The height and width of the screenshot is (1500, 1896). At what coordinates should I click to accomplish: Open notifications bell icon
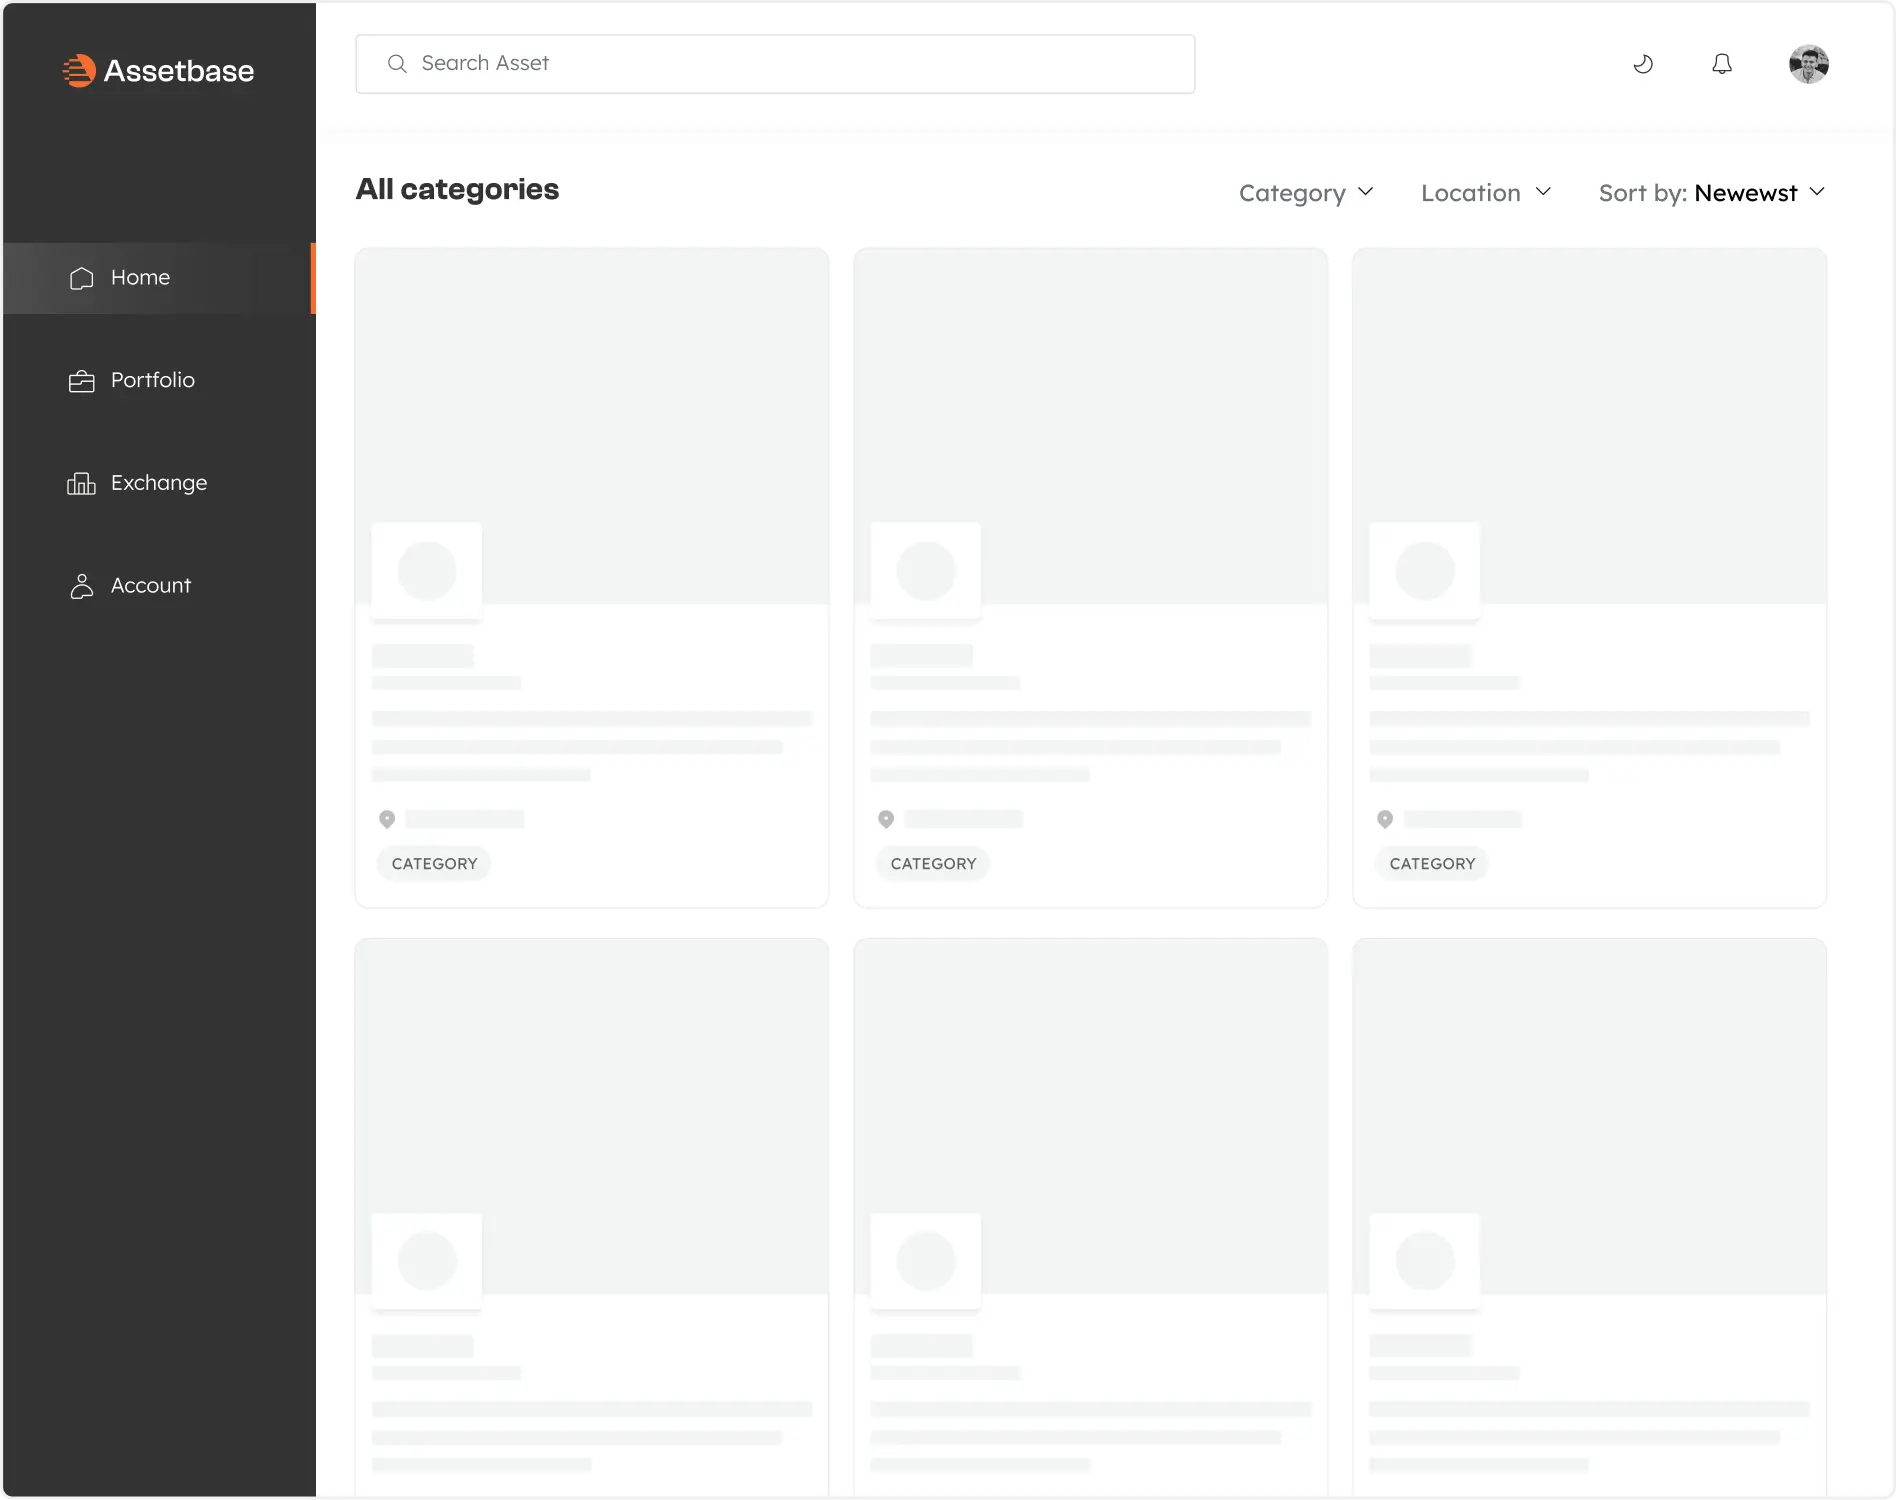[x=1721, y=65]
